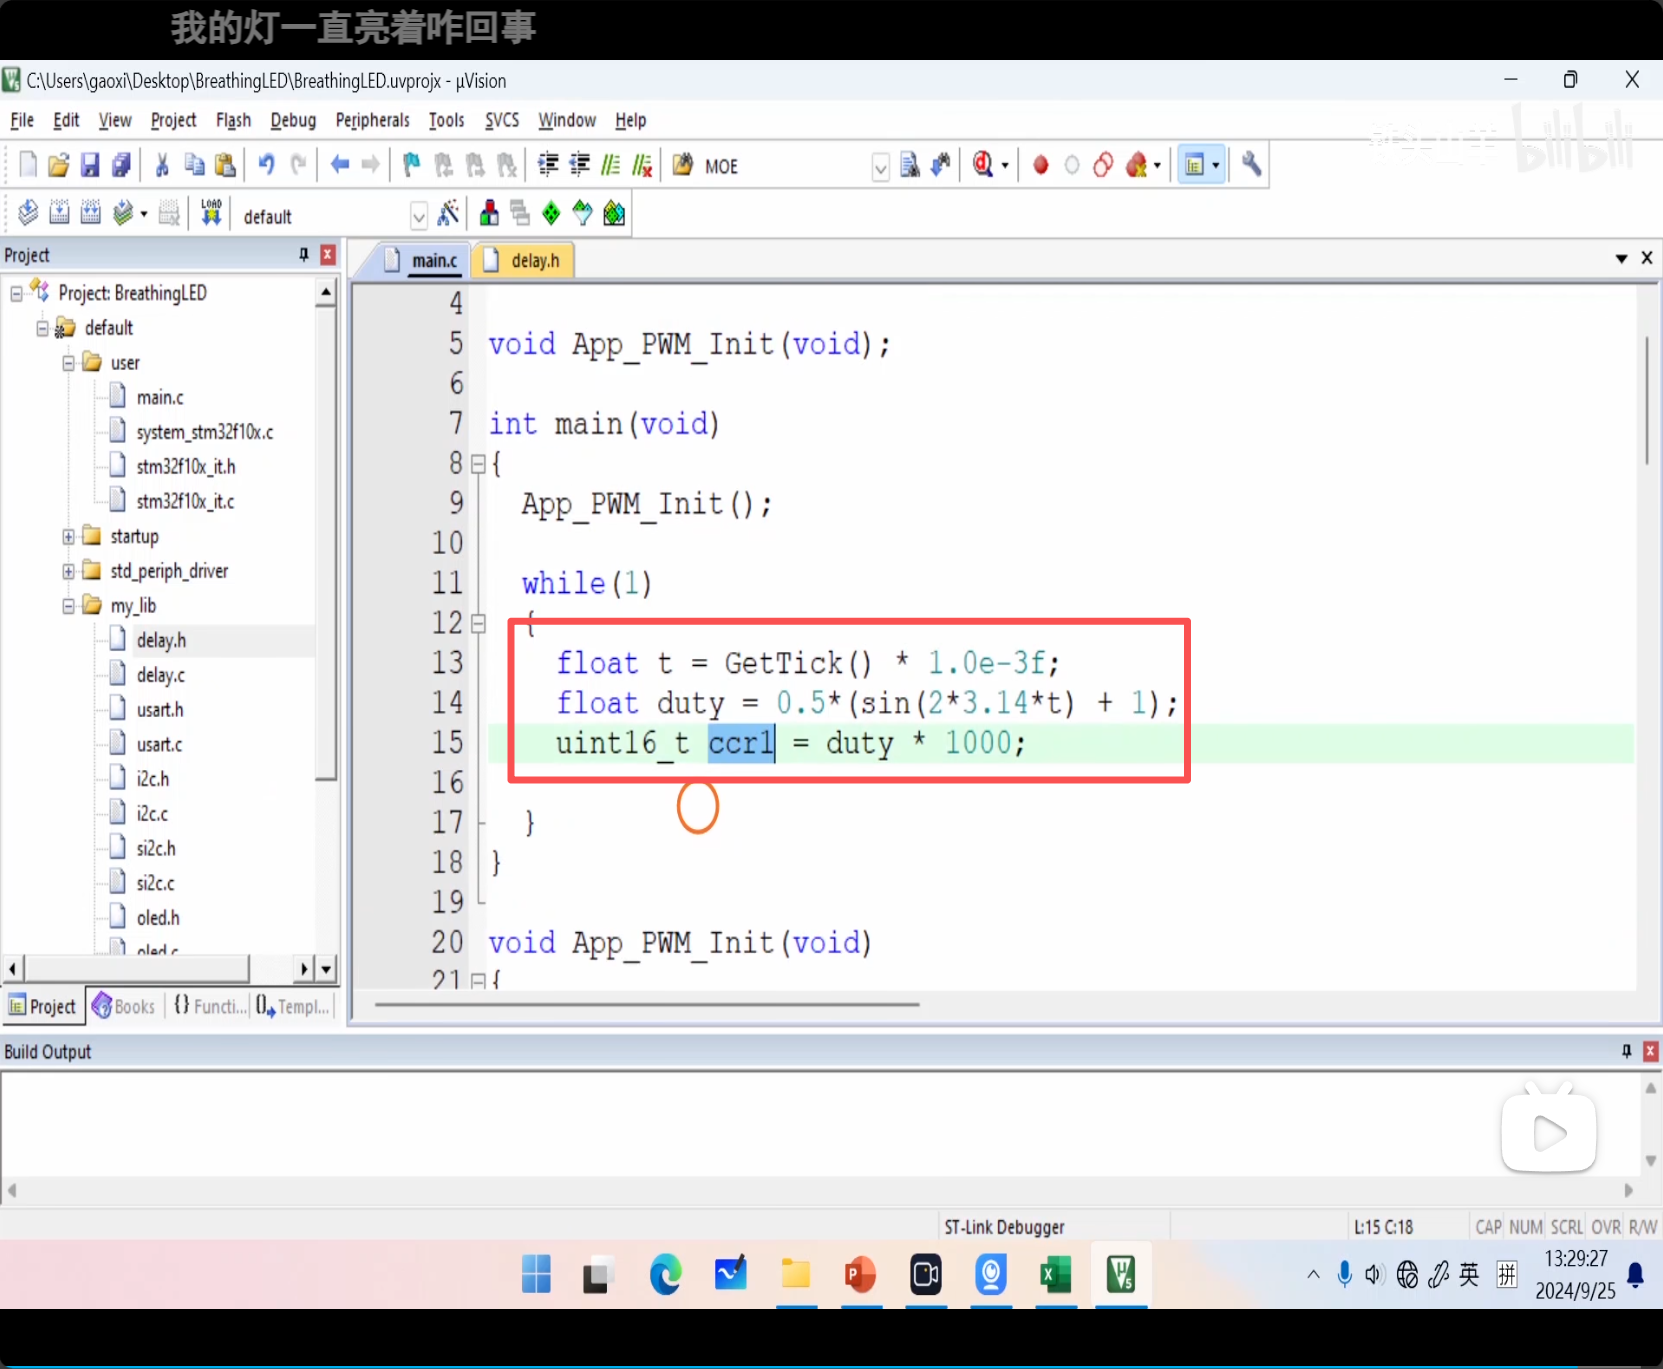Image resolution: width=1663 pixels, height=1369 pixels.
Task: Open Excel from the taskbar
Action: click(x=1056, y=1275)
